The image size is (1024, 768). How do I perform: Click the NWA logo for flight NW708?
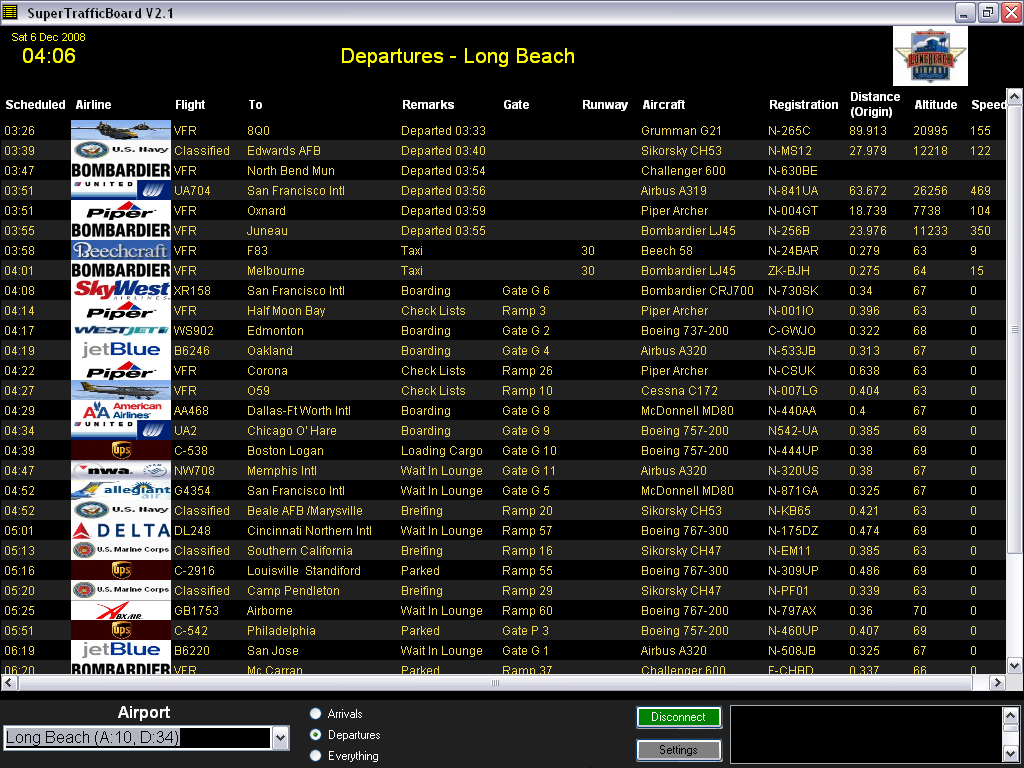[x=120, y=470]
